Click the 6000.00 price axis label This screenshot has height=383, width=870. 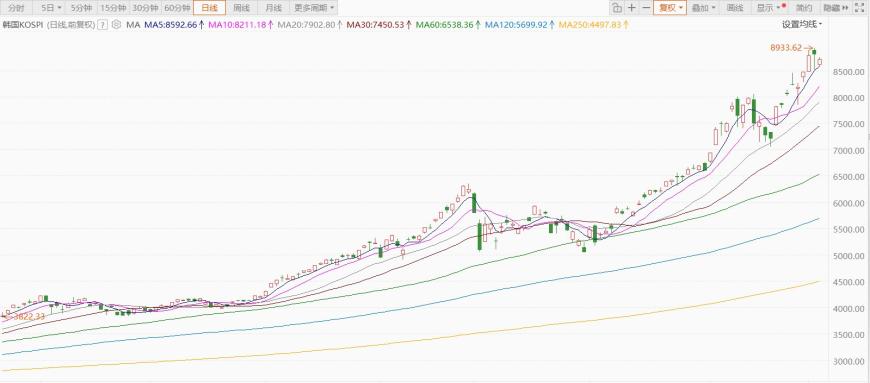coord(849,204)
